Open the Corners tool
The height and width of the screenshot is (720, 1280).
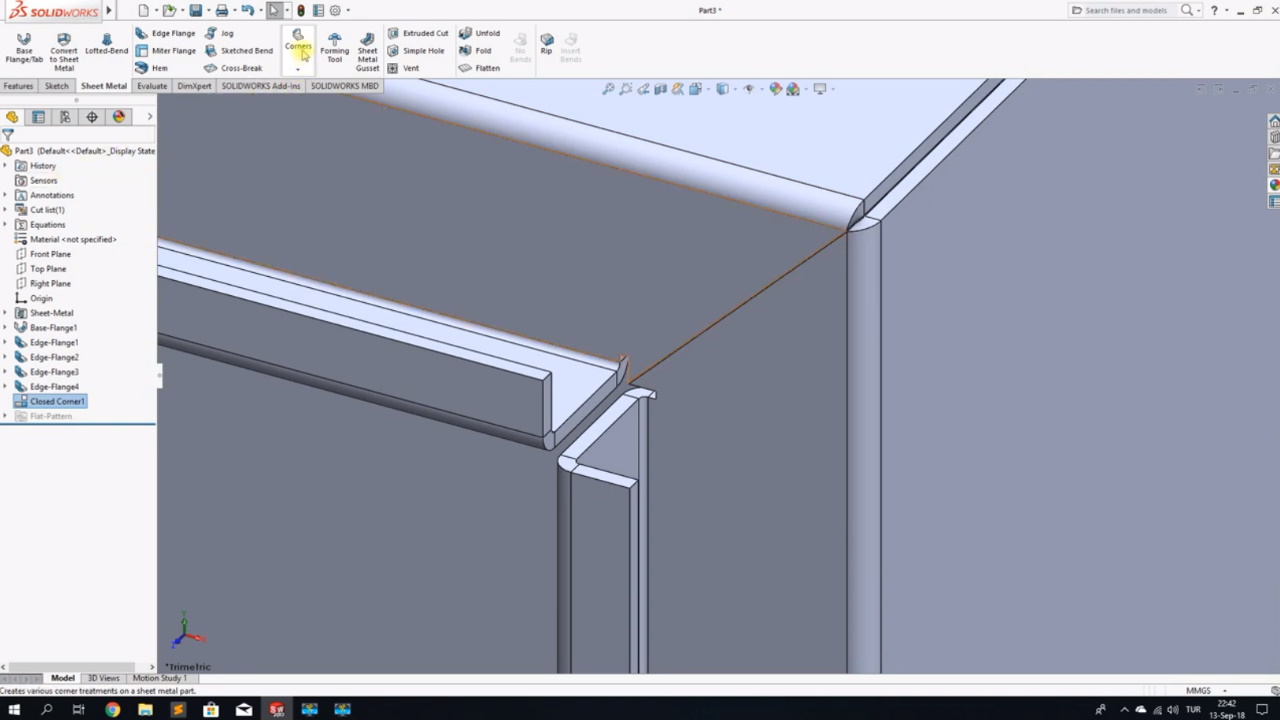298,44
